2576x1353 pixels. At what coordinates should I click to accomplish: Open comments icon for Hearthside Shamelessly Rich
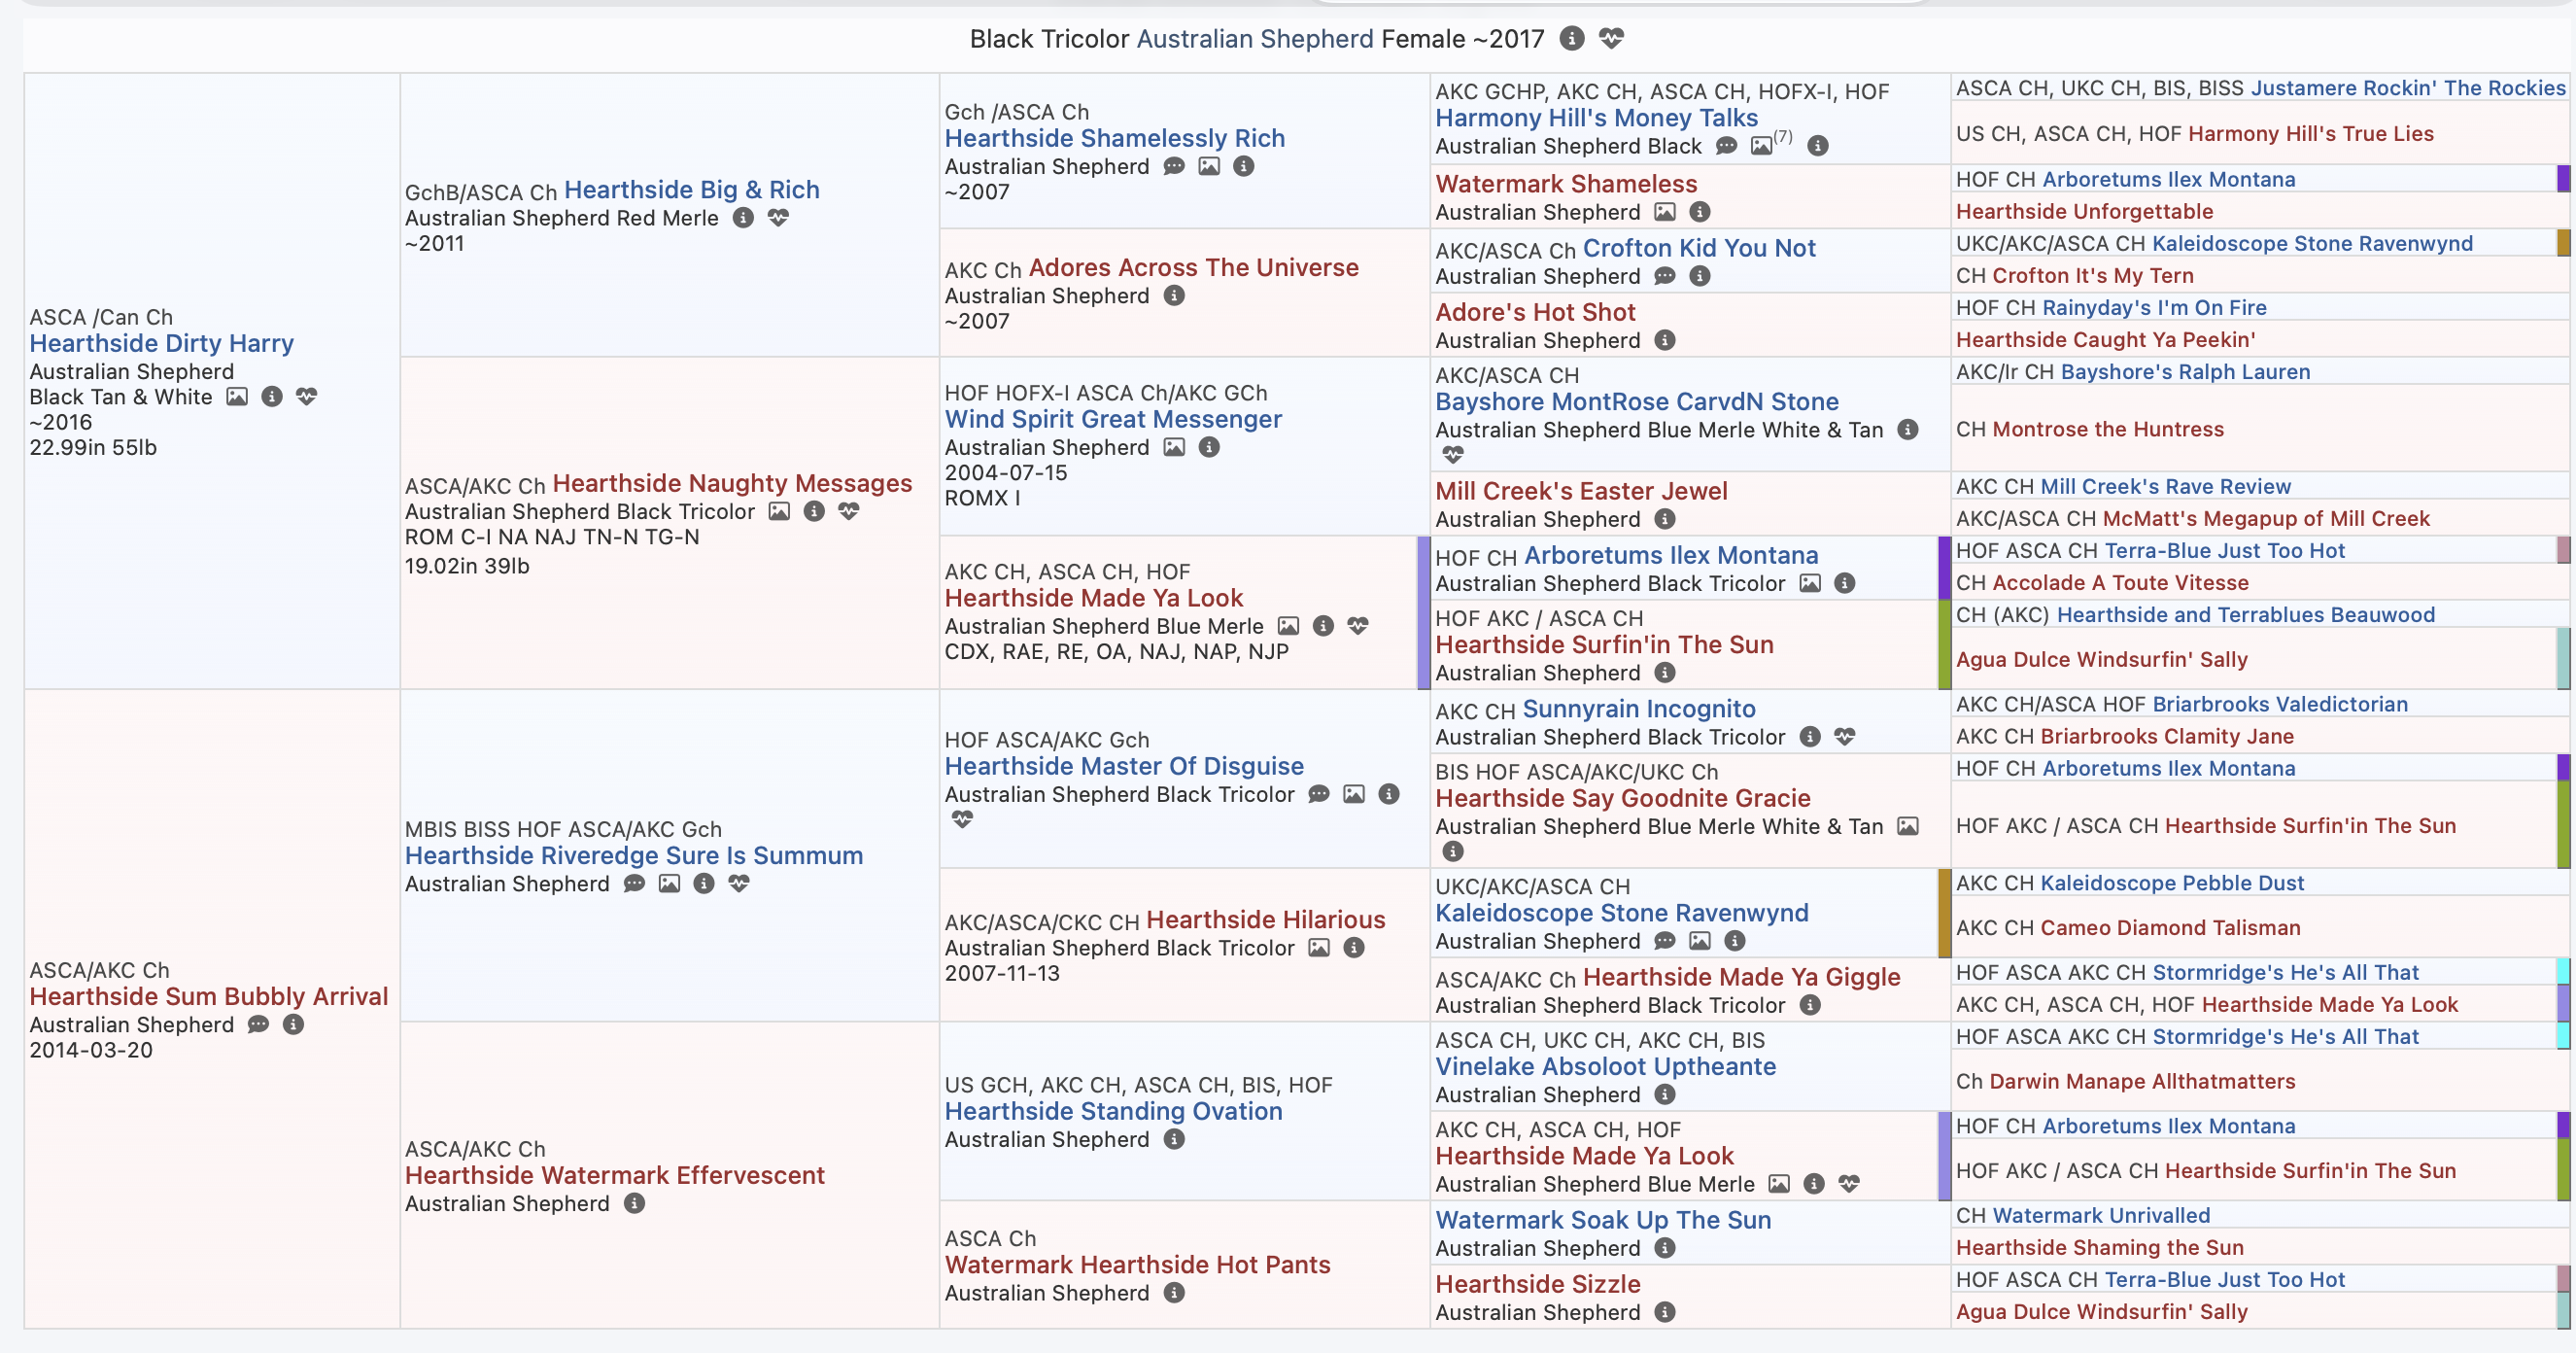click(1174, 166)
